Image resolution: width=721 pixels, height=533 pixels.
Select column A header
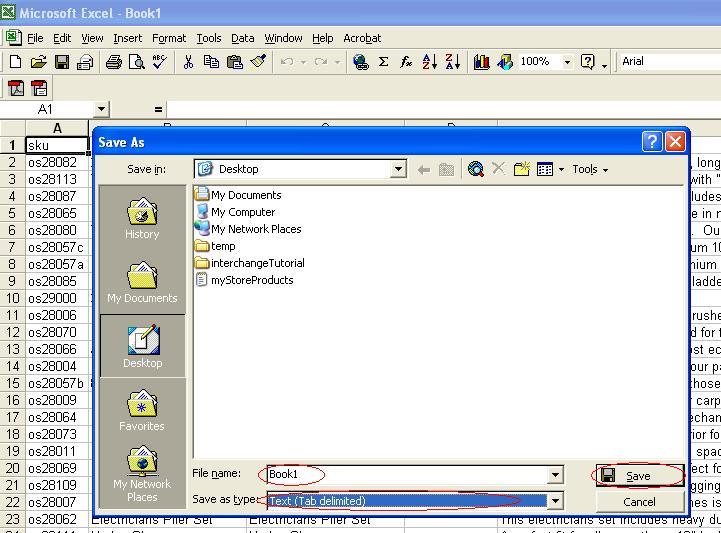tap(57, 128)
